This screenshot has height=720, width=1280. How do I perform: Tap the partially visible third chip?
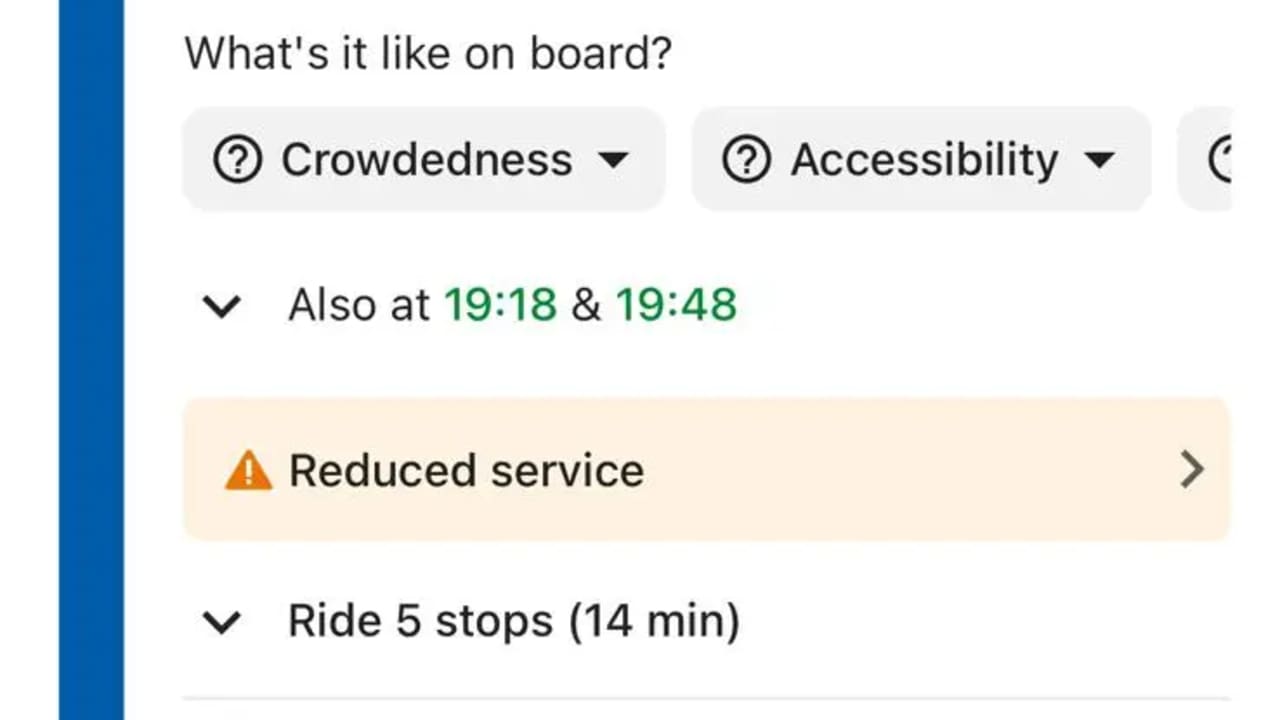(x=1205, y=159)
